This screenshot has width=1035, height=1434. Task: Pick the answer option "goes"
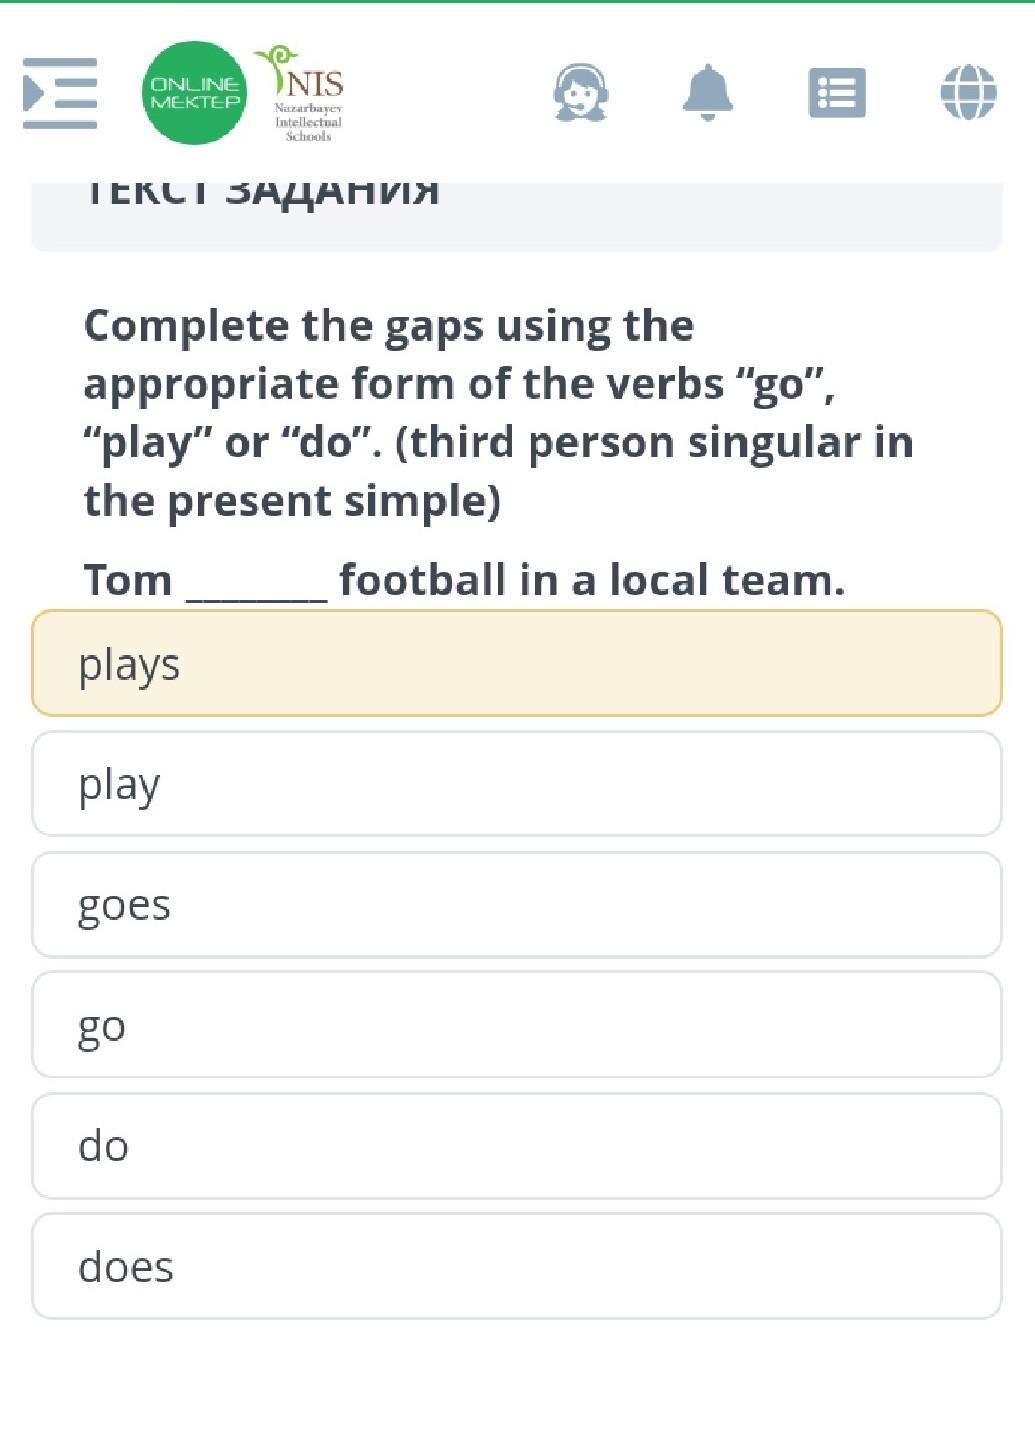coord(516,905)
